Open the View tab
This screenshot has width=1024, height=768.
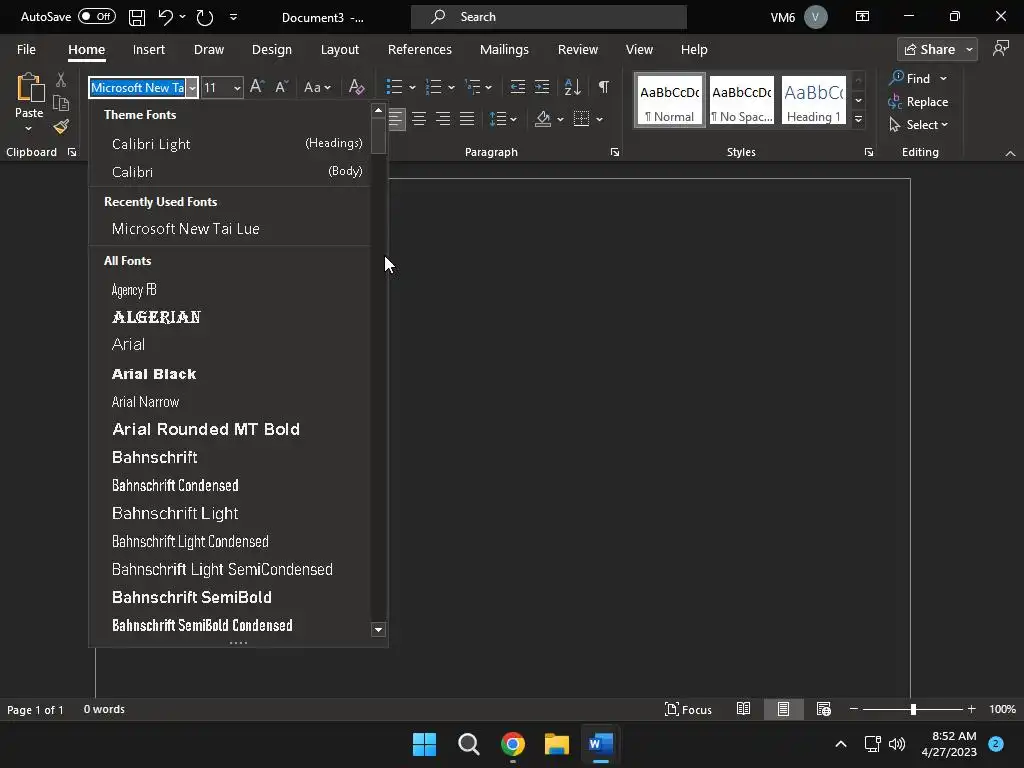click(639, 50)
